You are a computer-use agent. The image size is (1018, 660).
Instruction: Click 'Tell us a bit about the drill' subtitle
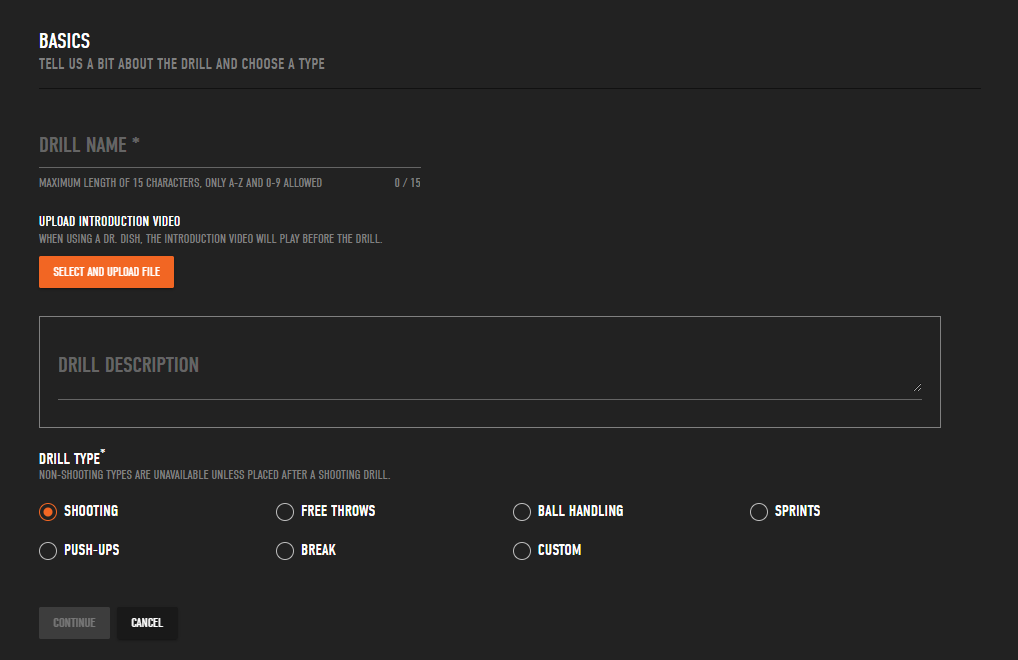coord(182,64)
